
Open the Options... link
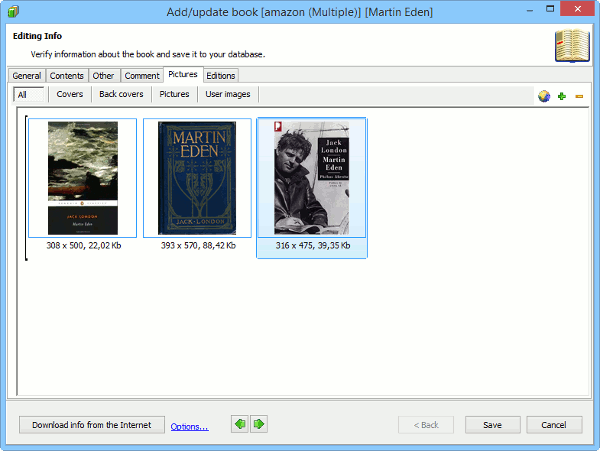pos(189,427)
